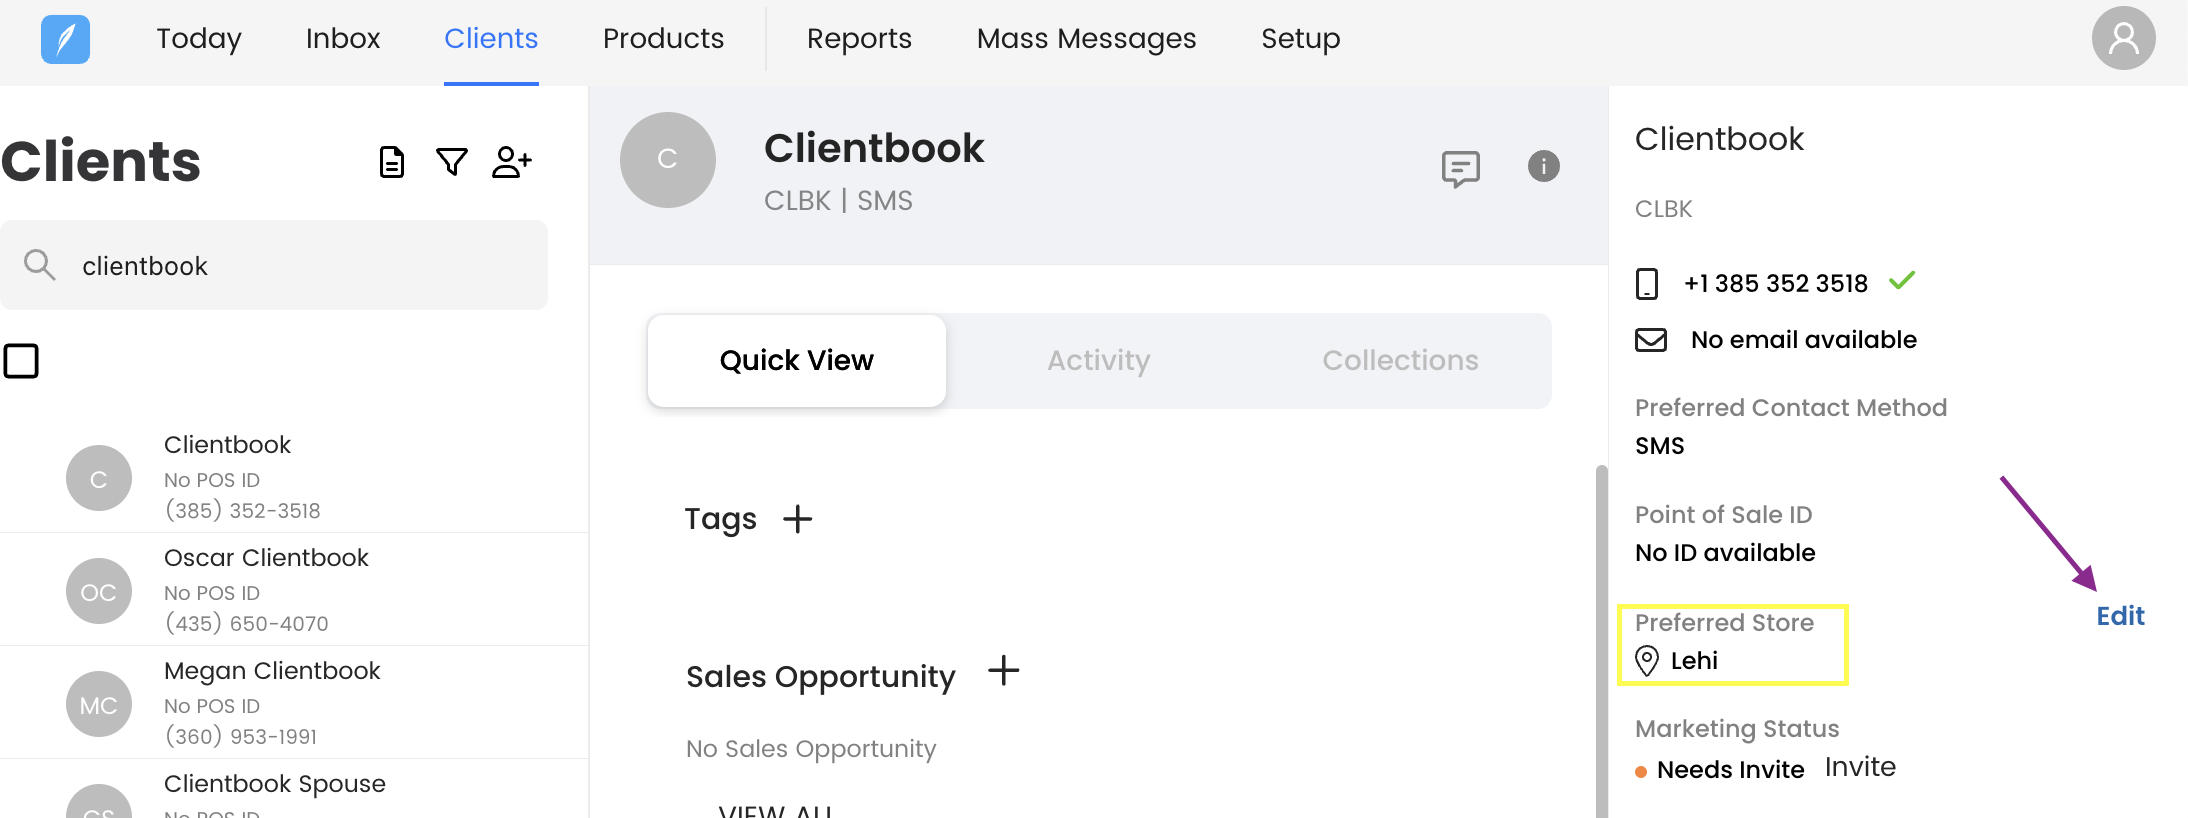Open the Reports menu
This screenshot has height=818, width=2188.
point(859,39)
